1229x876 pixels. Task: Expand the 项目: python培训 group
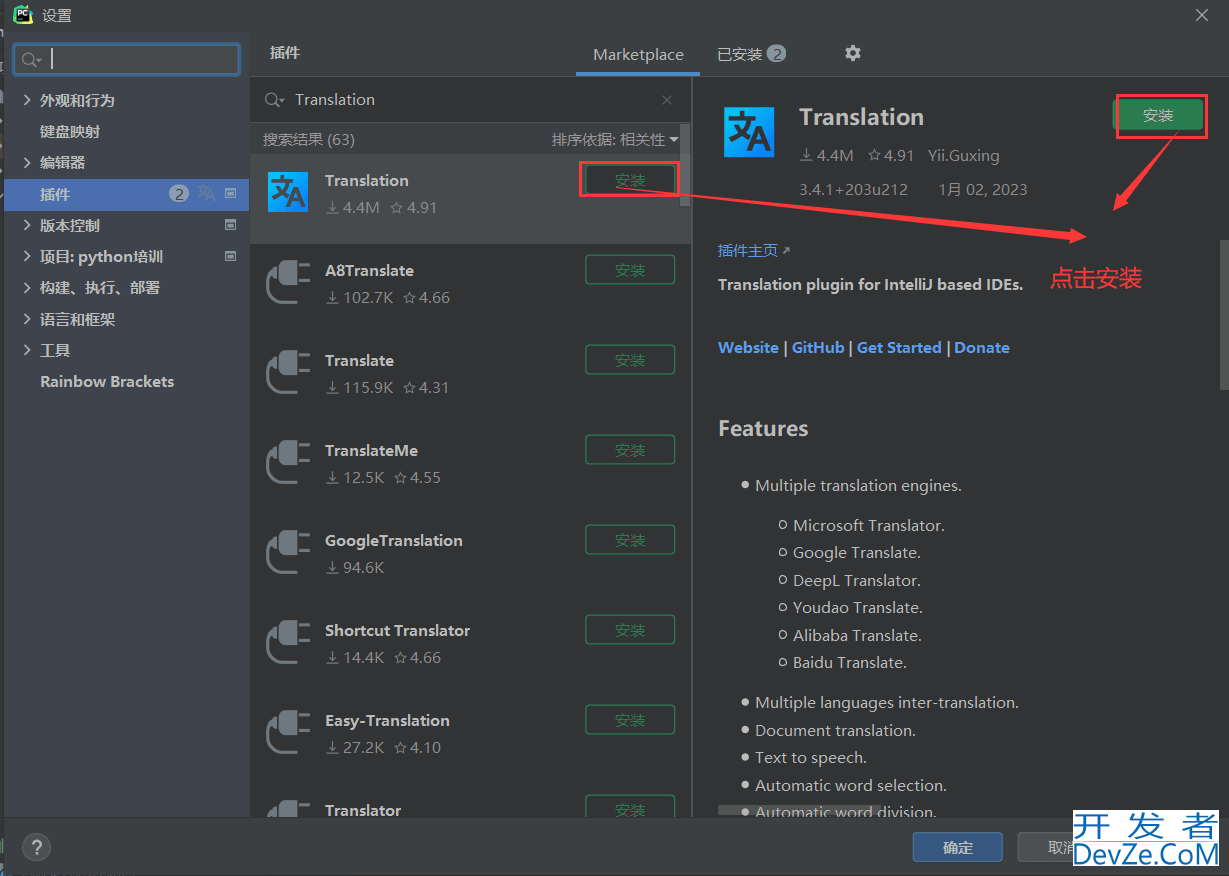tap(27, 256)
